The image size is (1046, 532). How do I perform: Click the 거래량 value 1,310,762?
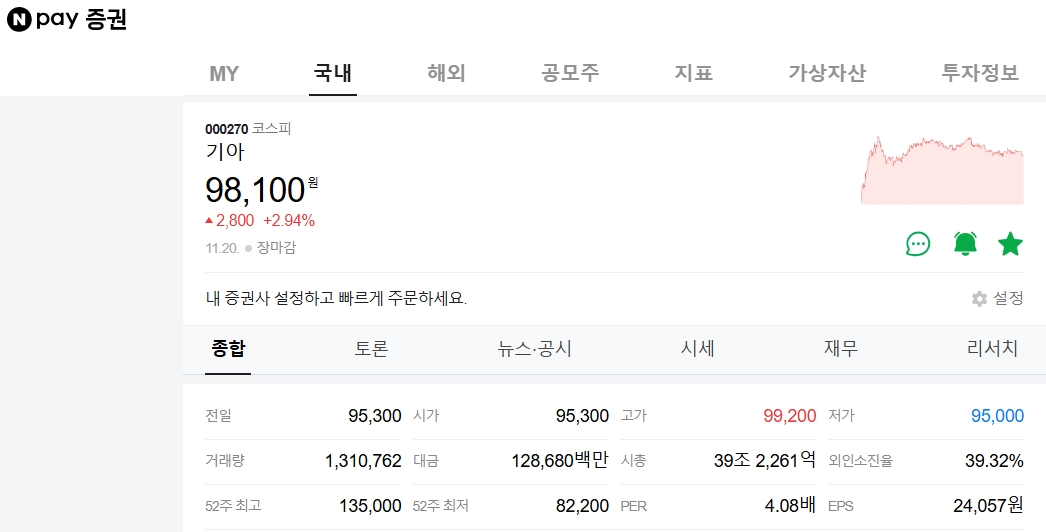click(x=364, y=461)
